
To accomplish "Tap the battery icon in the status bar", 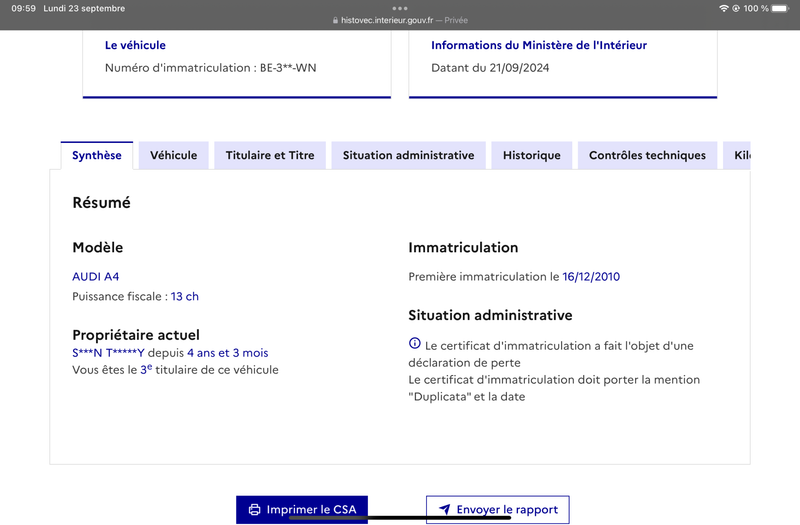I will pos(781,8).
